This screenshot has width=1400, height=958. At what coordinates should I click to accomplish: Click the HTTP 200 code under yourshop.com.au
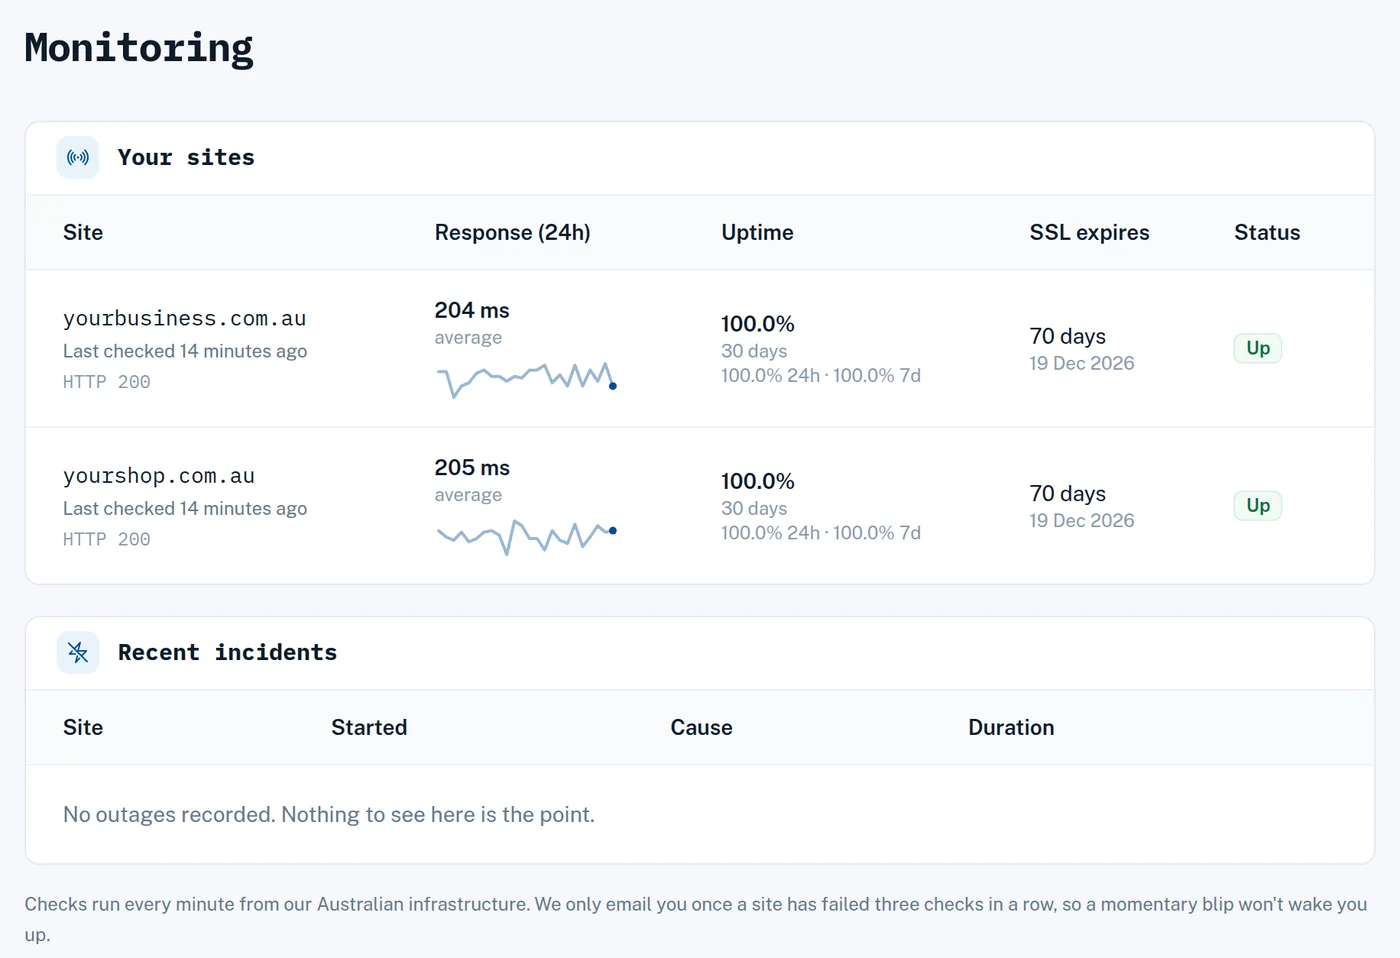(x=107, y=539)
